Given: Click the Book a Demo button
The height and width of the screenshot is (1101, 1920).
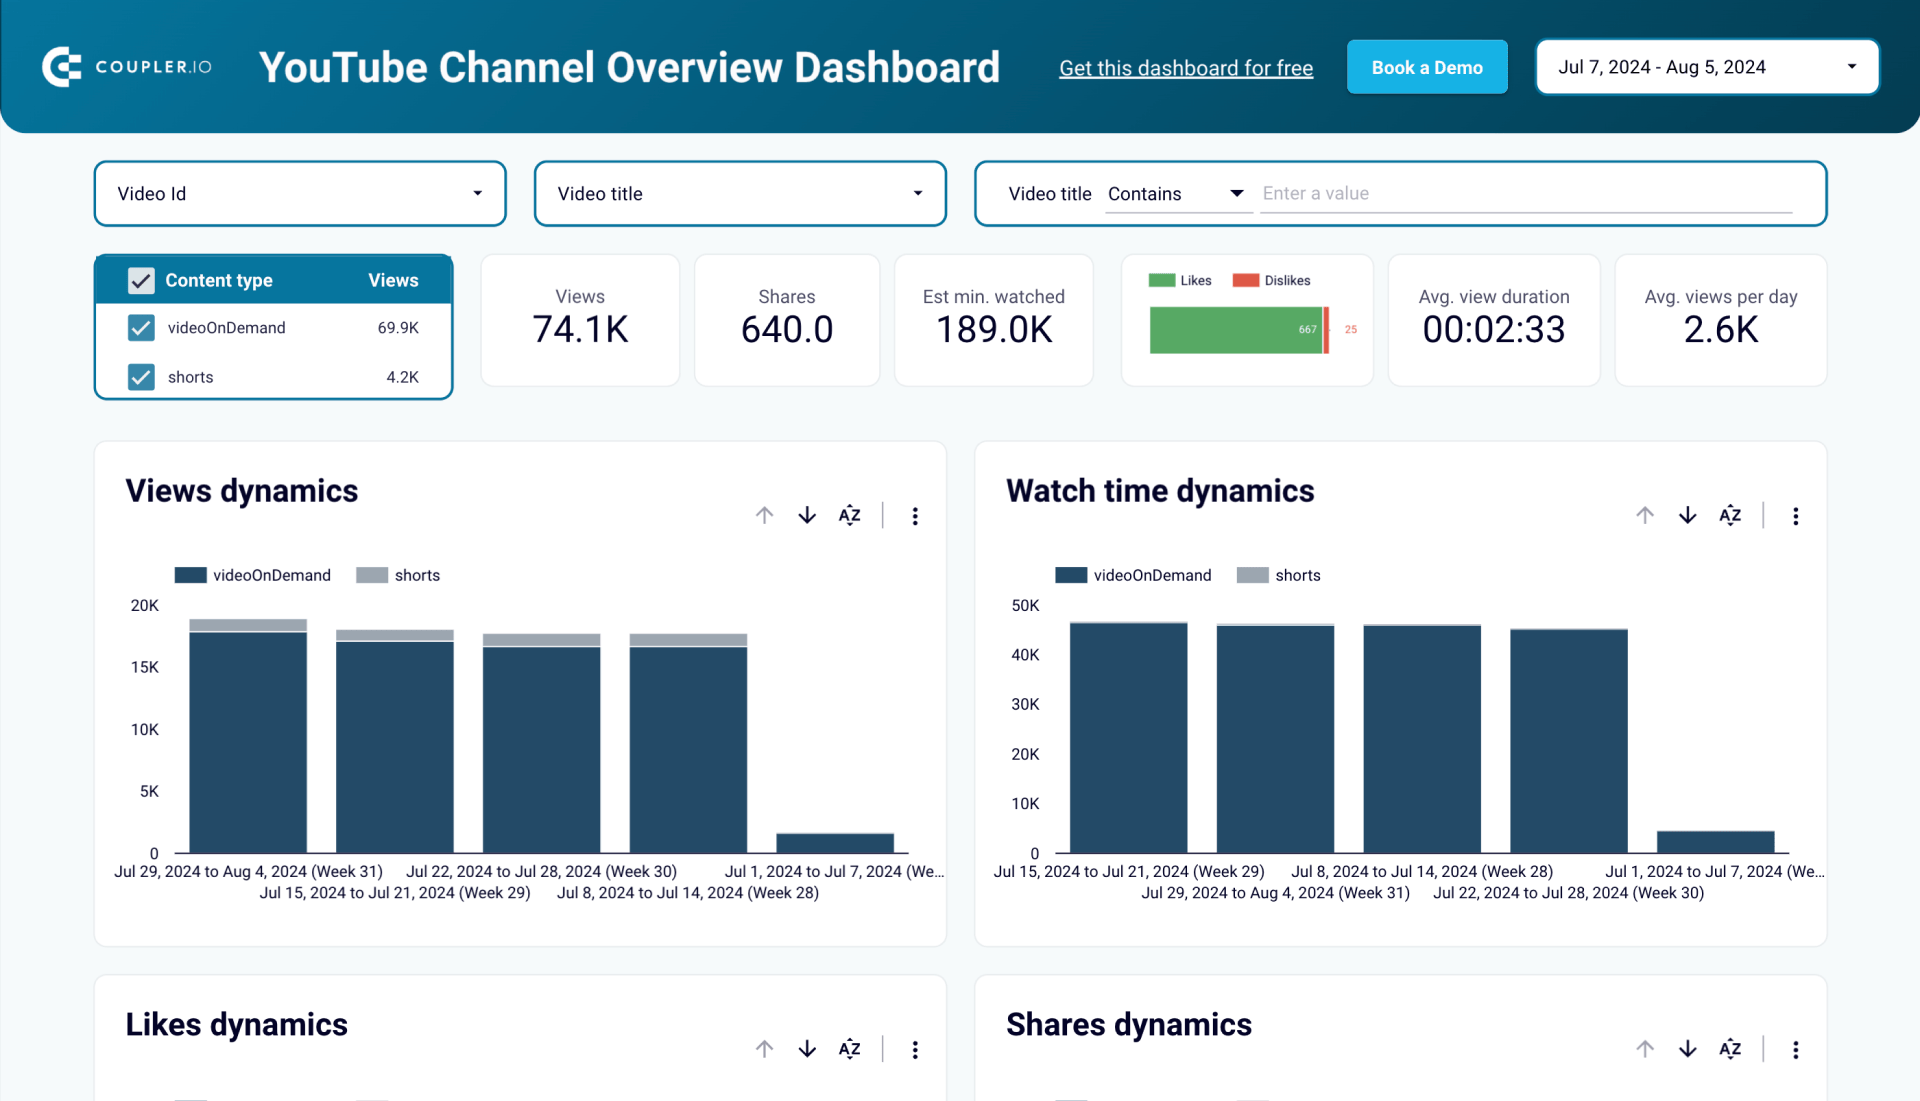Looking at the screenshot, I should click(x=1427, y=67).
